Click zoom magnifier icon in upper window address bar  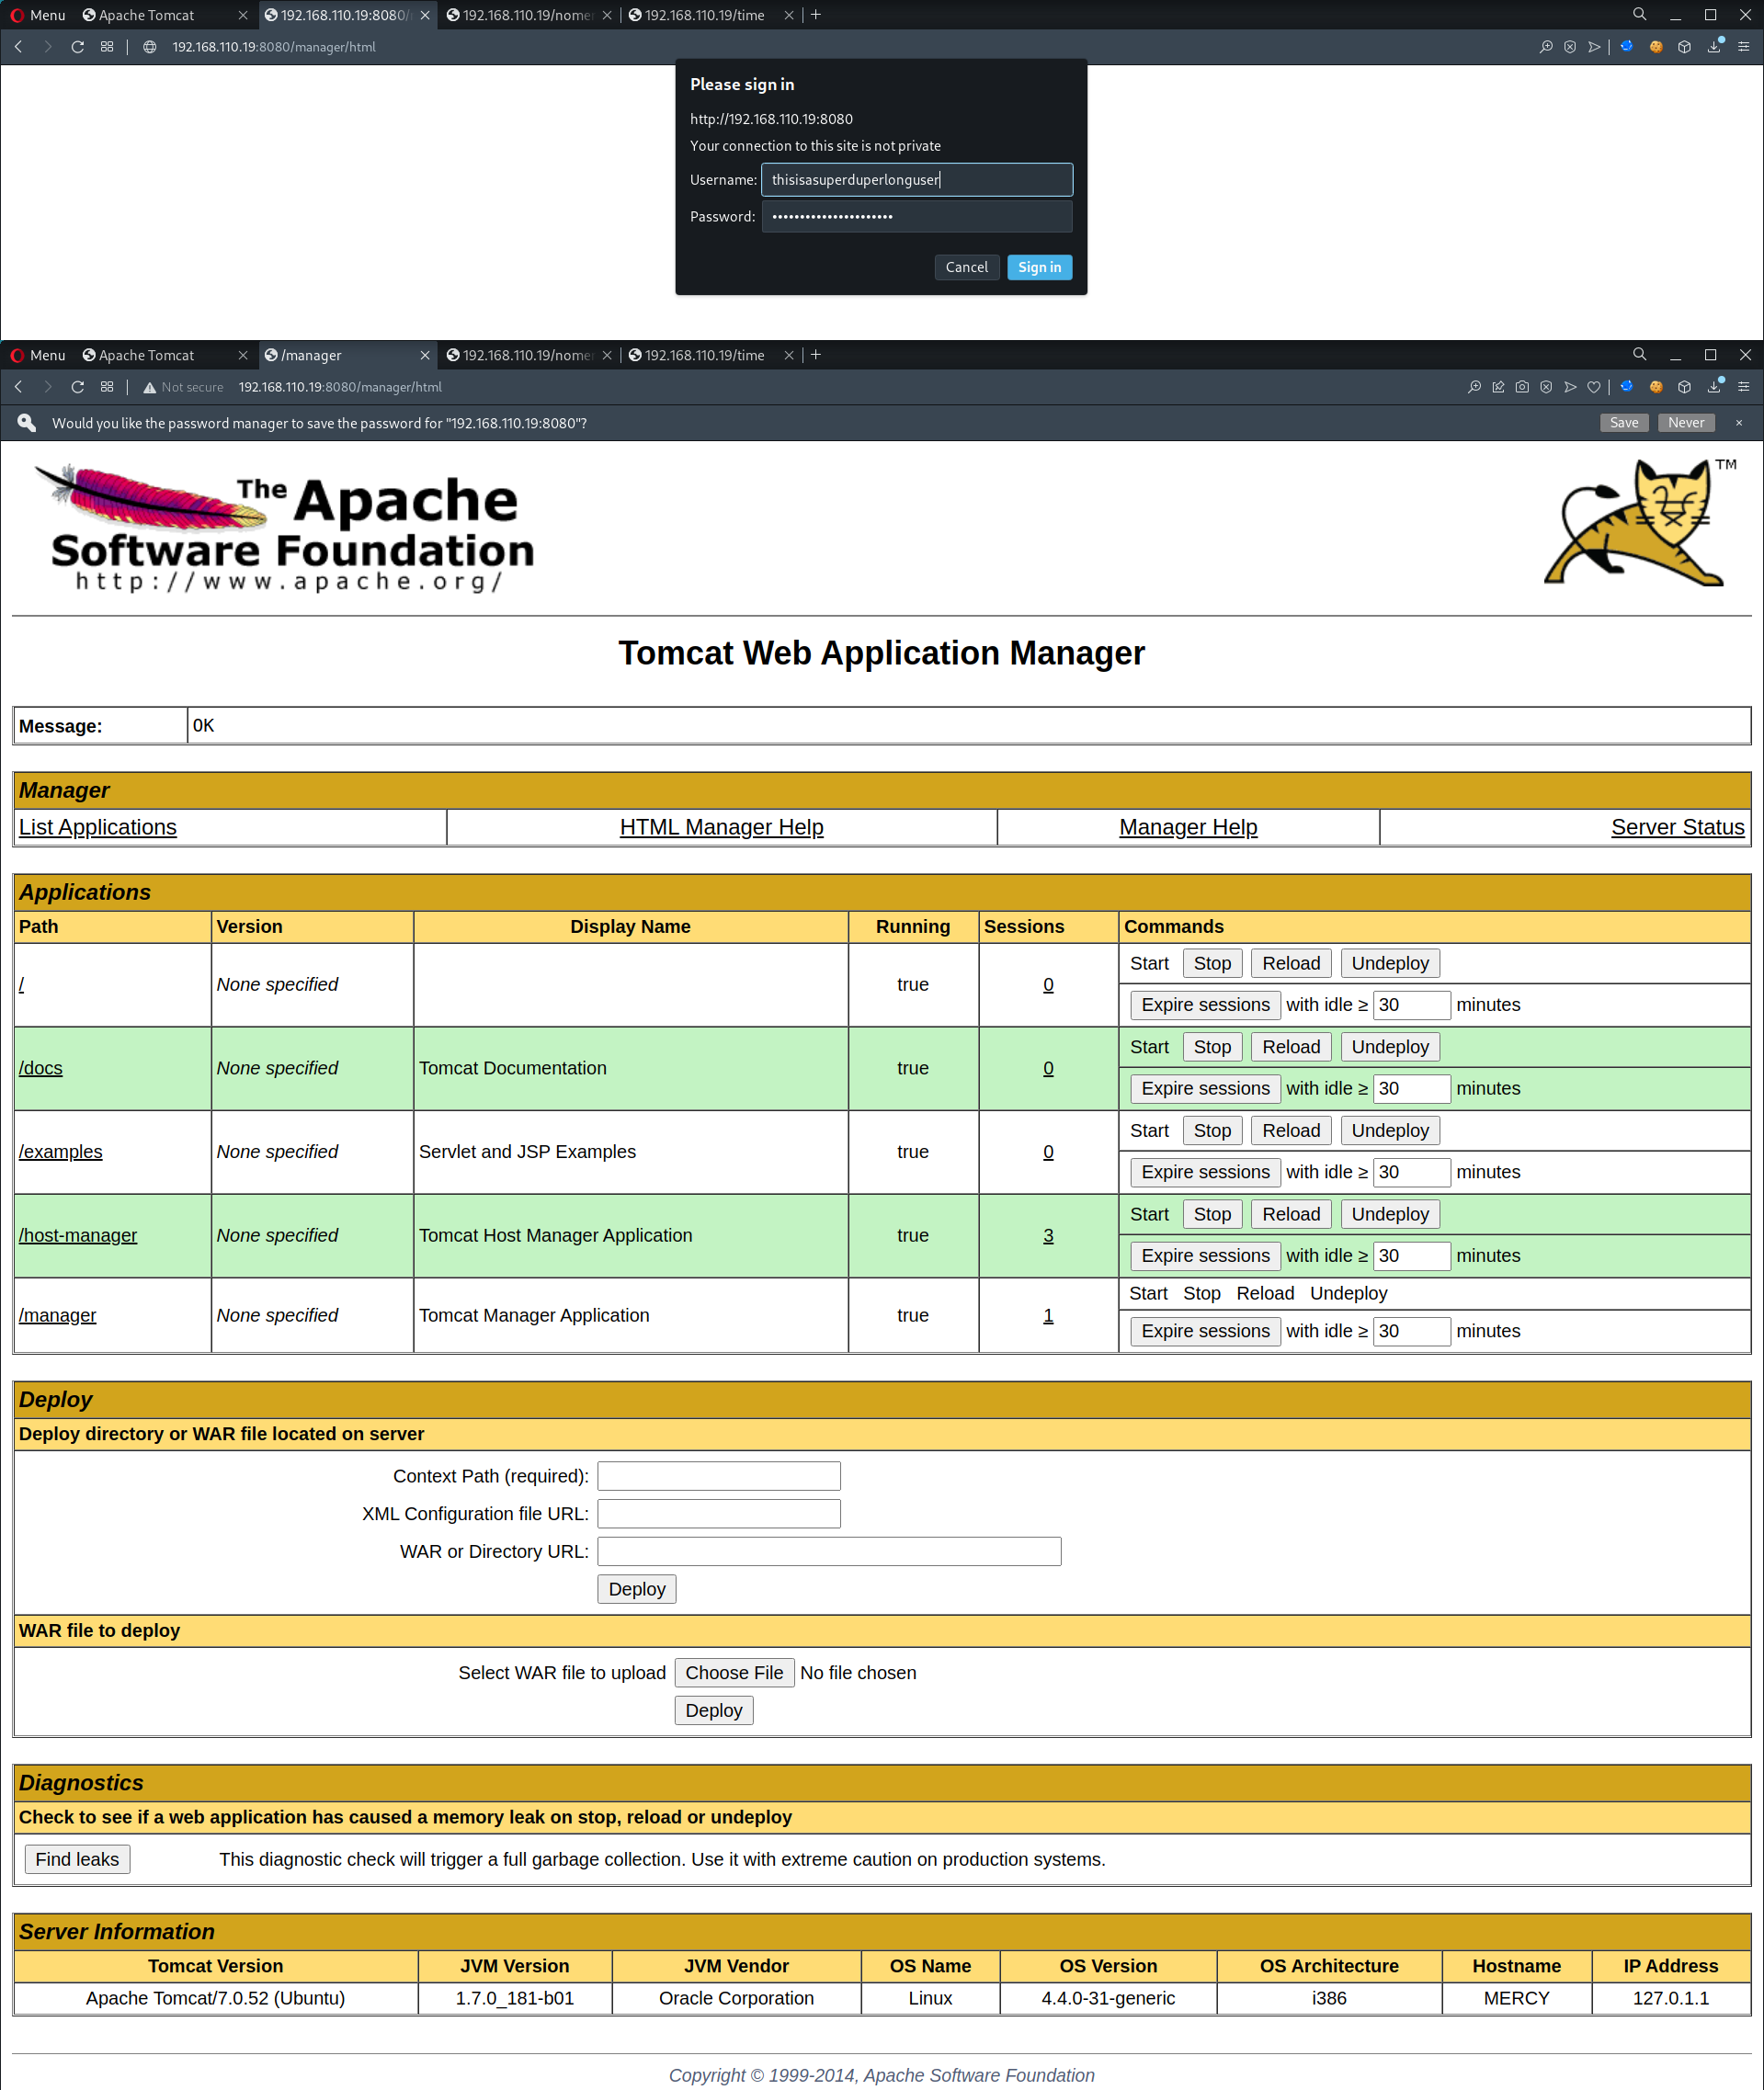click(1546, 47)
